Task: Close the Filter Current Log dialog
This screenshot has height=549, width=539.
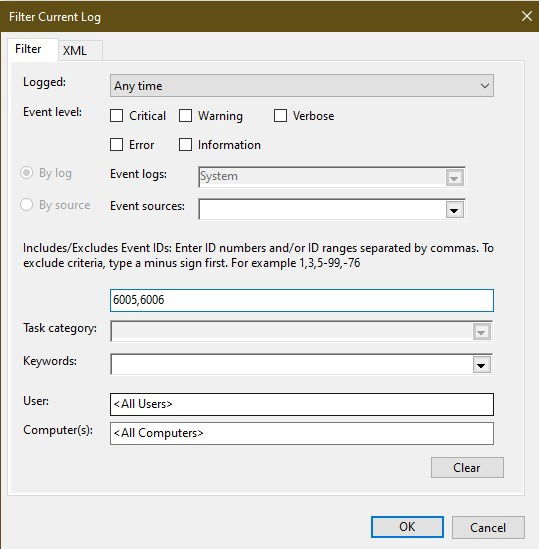Action: coord(526,16)
